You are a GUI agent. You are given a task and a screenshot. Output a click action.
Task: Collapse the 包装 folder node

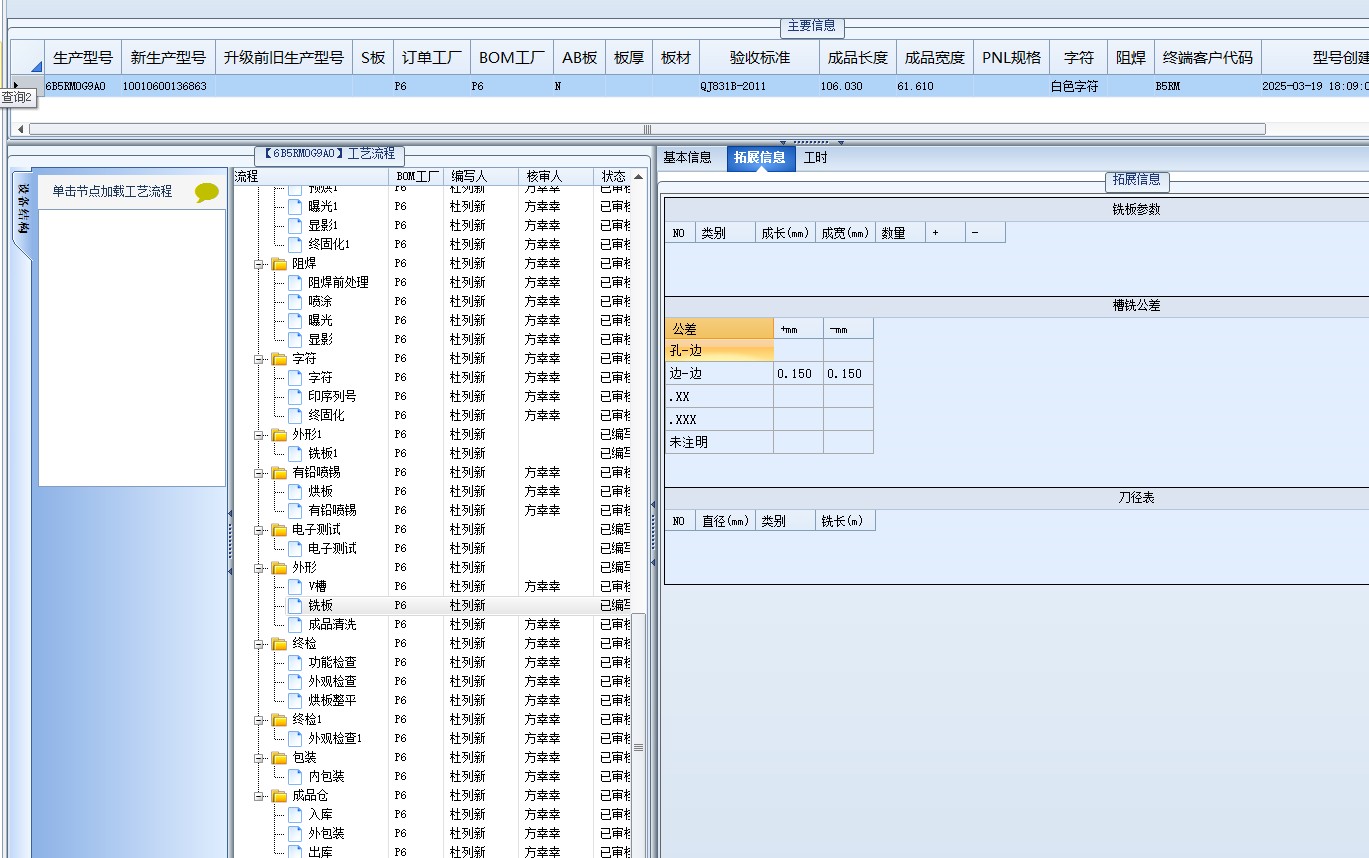pos(259,758)
